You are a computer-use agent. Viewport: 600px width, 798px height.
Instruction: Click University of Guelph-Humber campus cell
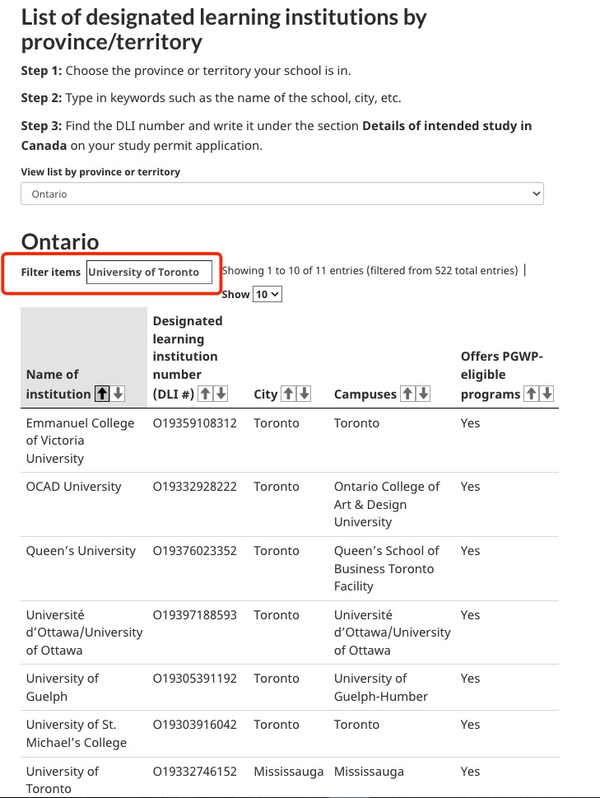click(381, 687)
